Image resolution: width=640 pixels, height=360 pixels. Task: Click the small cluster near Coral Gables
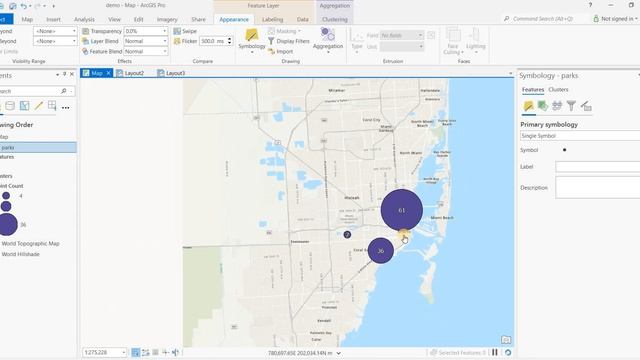coord(347,235)
